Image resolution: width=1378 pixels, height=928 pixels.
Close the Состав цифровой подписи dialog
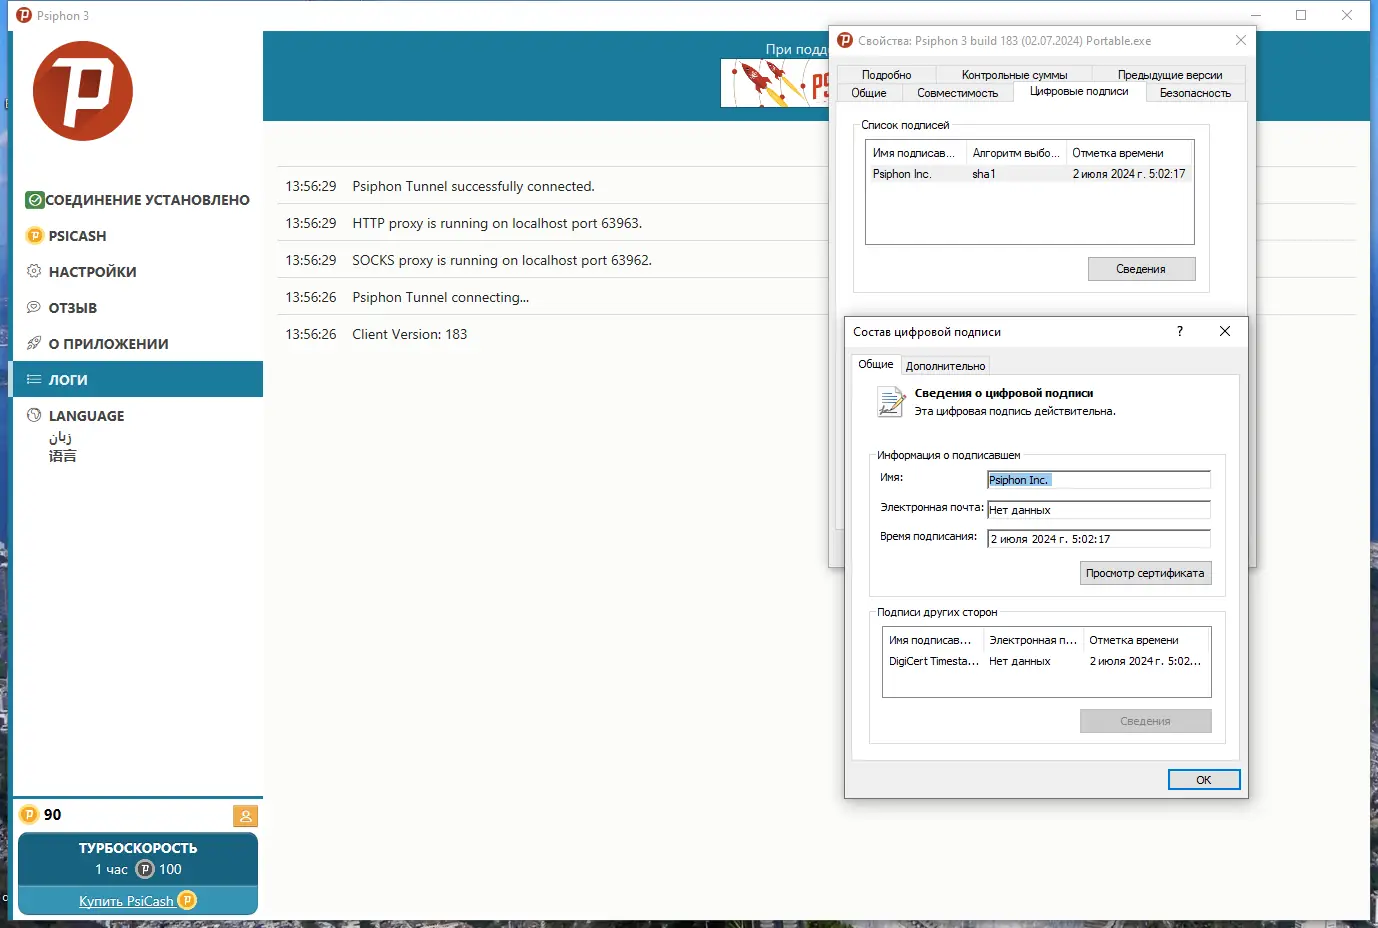pyautogui.click(x=1225, y=331)
